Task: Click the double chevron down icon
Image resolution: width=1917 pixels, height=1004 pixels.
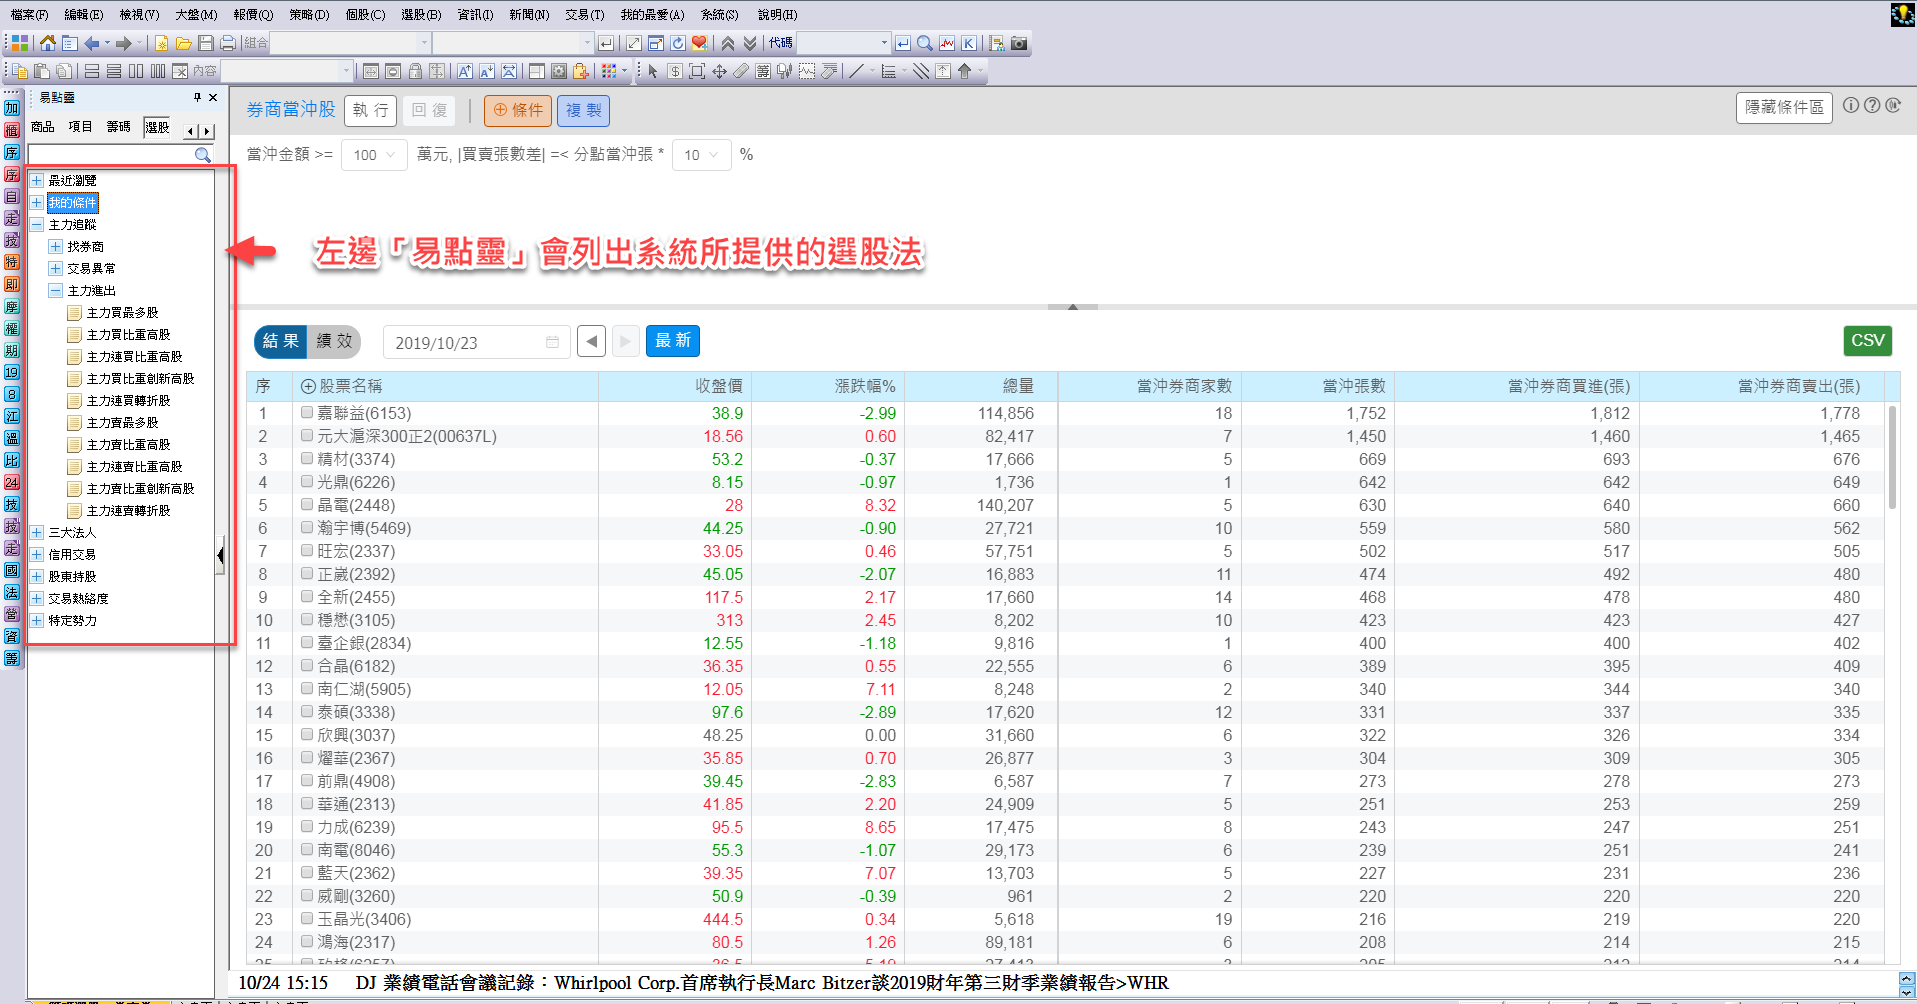Action: [750, 43]
